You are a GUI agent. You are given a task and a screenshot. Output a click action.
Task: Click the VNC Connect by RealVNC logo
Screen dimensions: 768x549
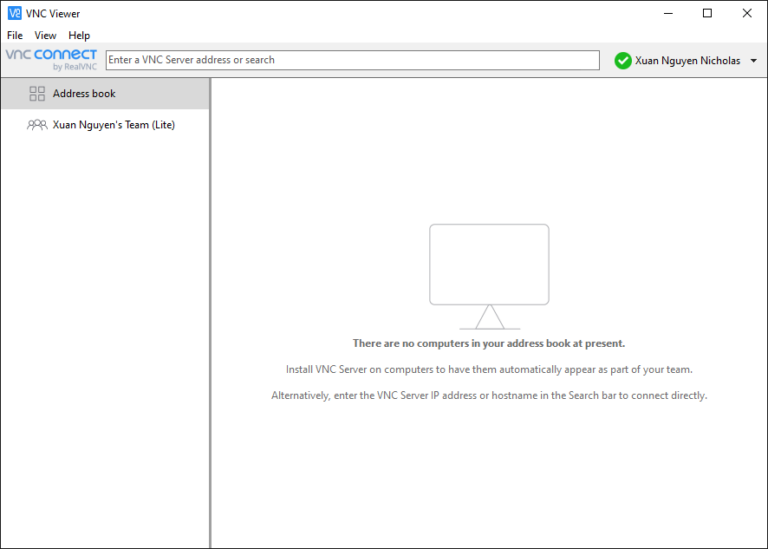51,59
